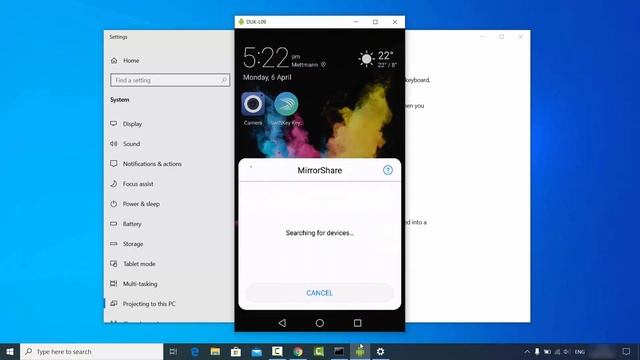Click the Find a setting search box

coord(170,80)
